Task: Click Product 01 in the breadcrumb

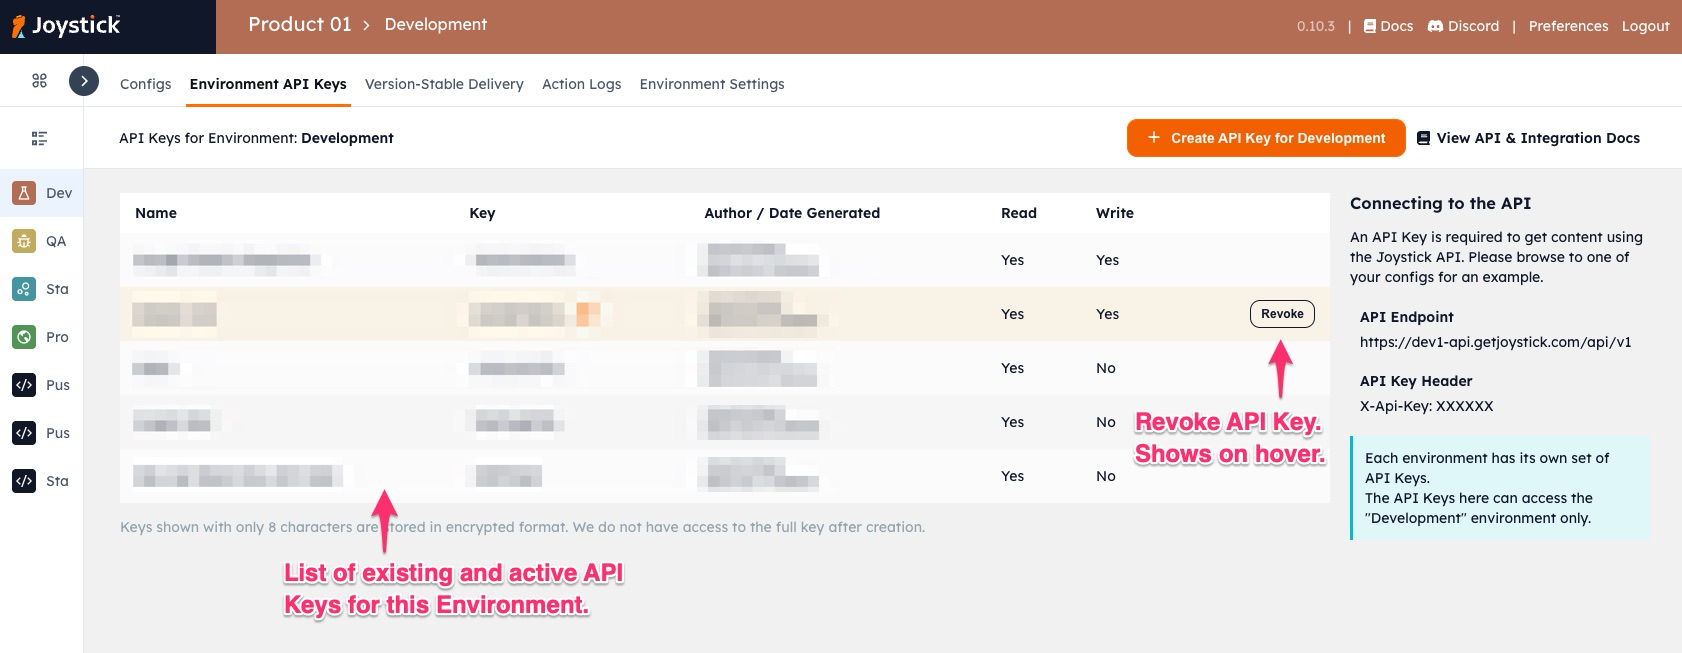Action: click(x=300, y=24)
